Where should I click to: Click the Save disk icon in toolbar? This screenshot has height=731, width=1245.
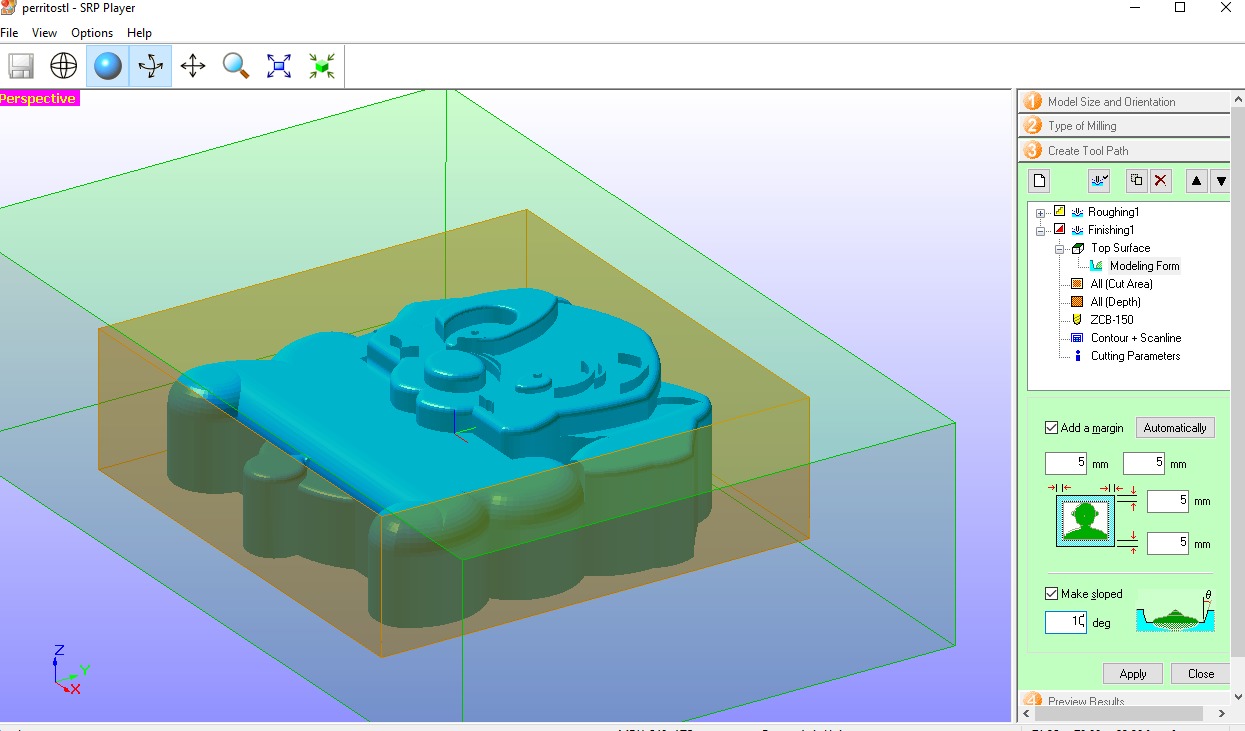click(x=21, y=66)
